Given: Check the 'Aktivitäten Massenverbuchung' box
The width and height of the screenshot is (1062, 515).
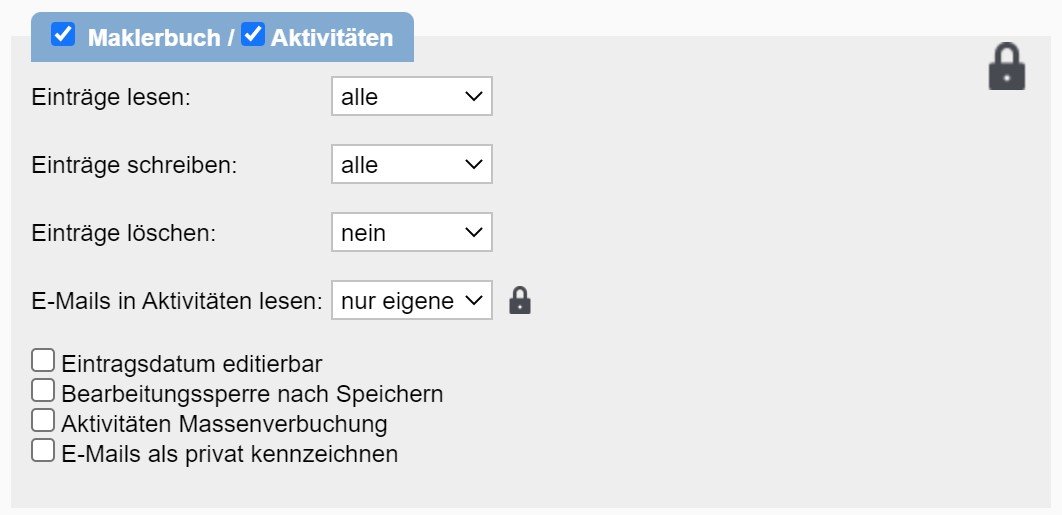Looking at the screenshot, I should 43,419.
